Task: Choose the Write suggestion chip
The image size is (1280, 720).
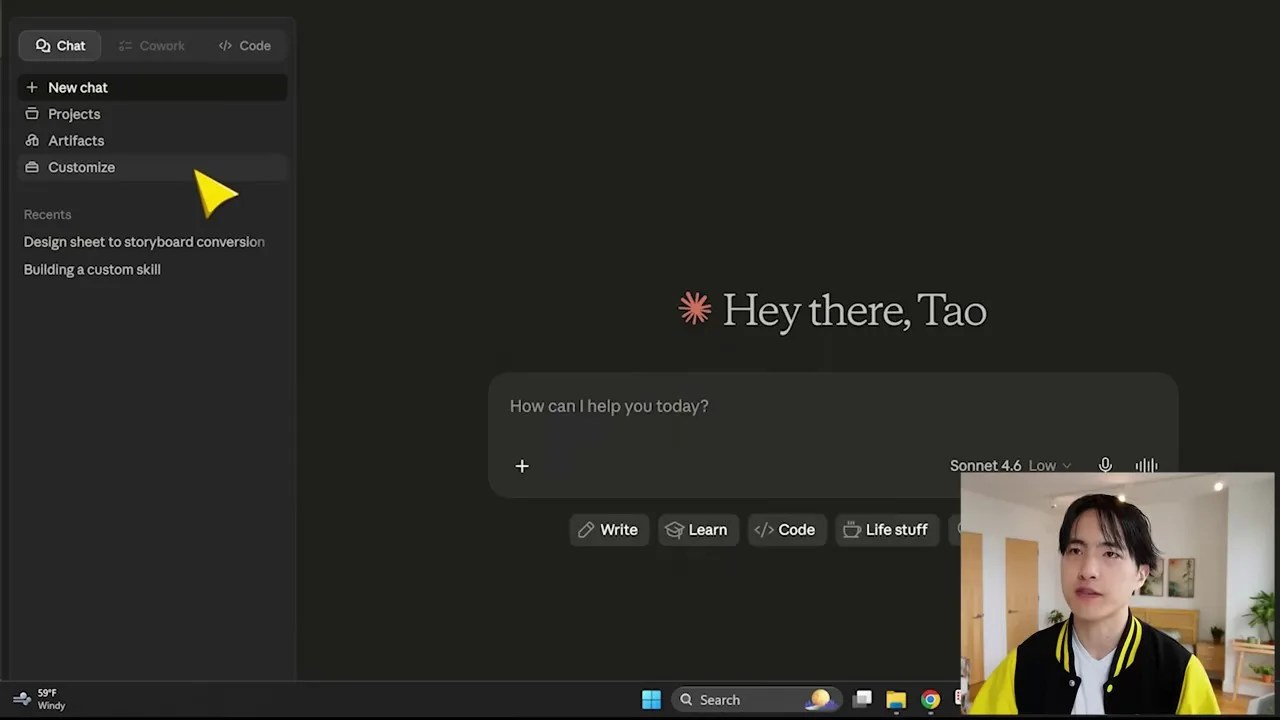Action: [x=608, y=530]
